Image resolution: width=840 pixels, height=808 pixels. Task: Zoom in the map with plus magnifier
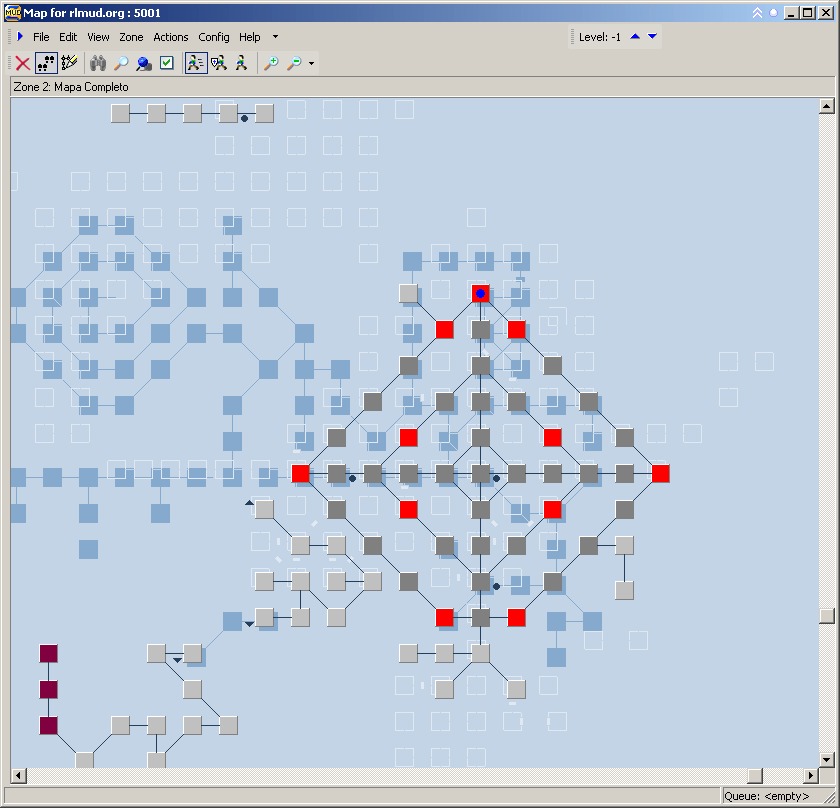point(271,63)
